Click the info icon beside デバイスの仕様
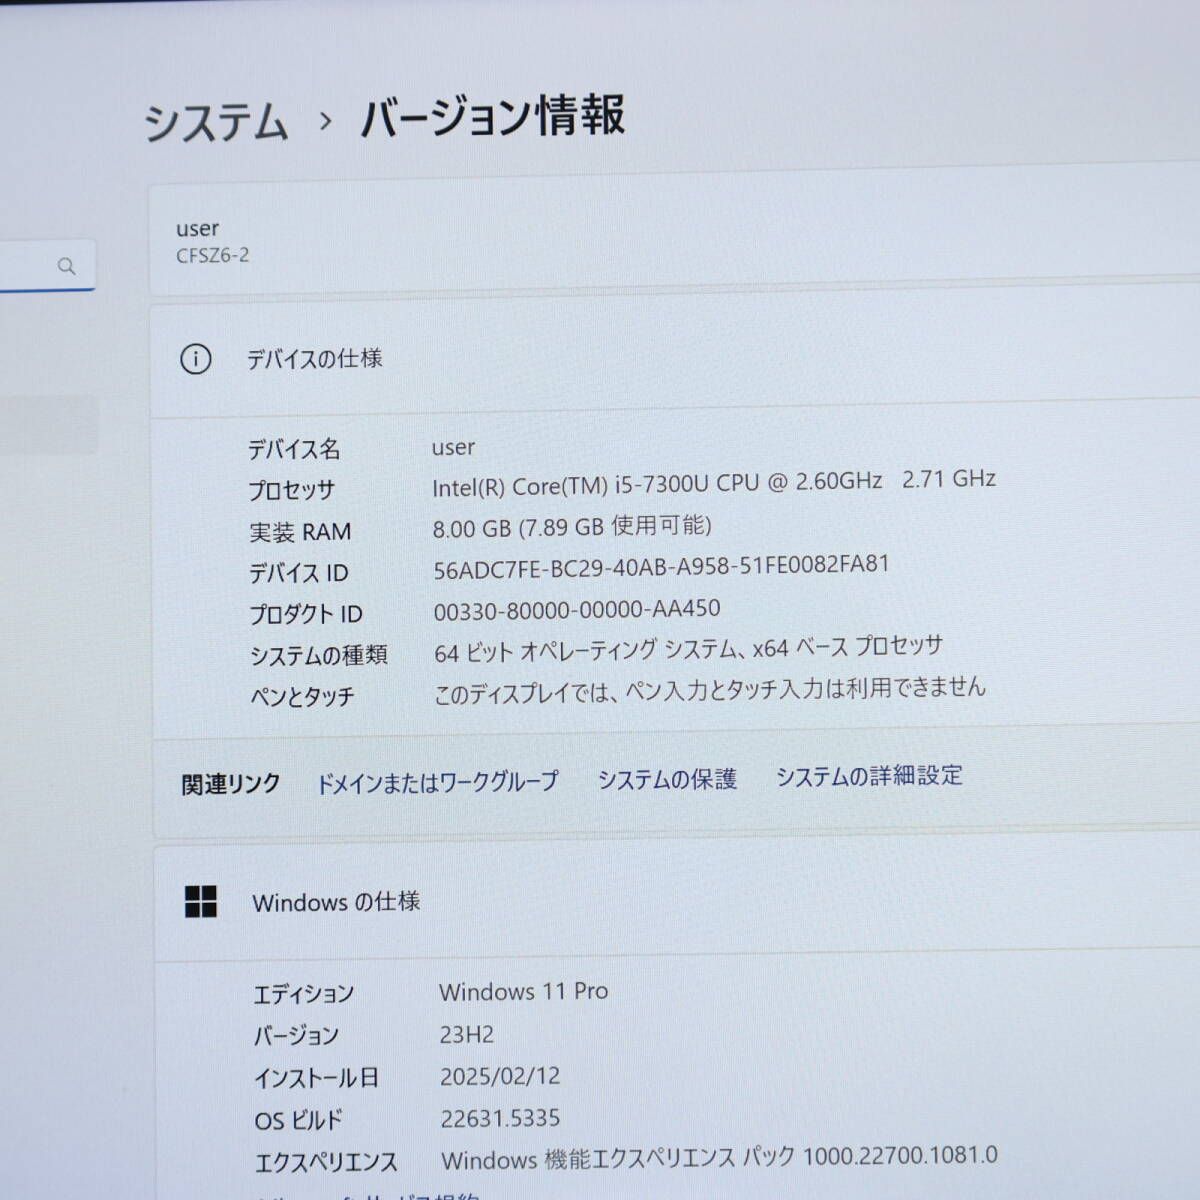 (x=195, y=359)
